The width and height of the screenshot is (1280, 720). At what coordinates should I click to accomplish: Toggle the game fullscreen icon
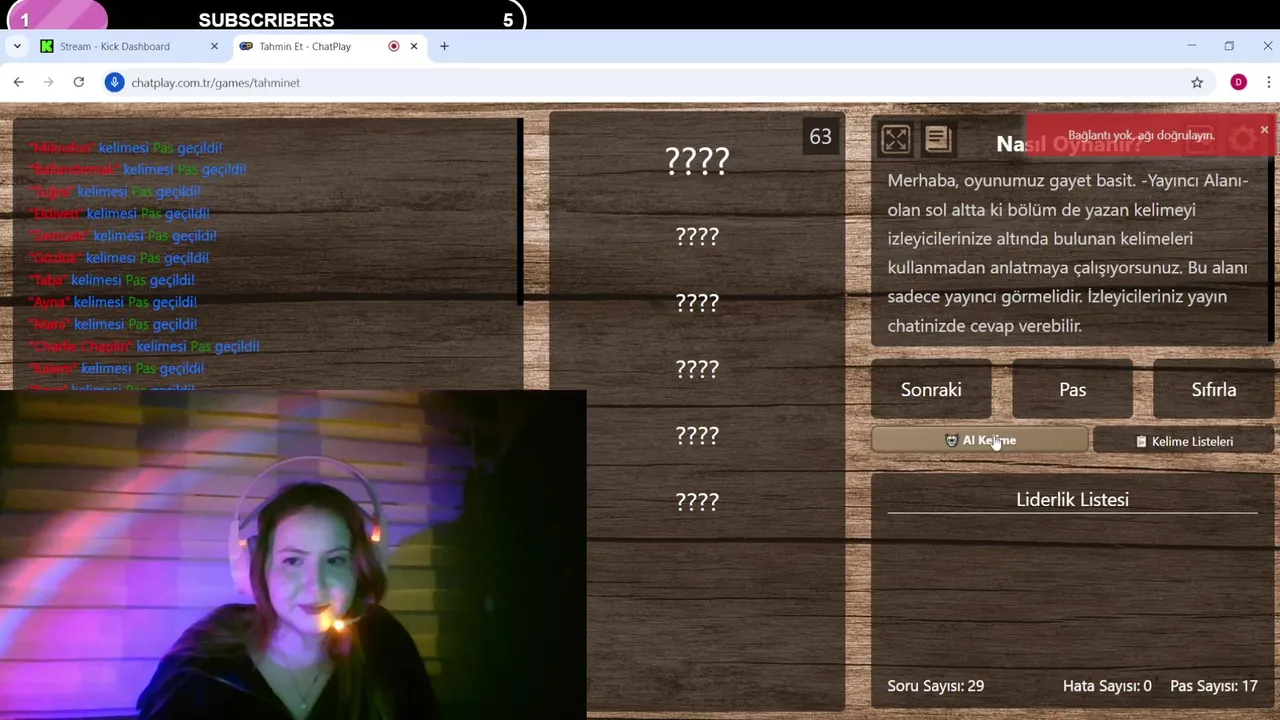pos(896,139)
